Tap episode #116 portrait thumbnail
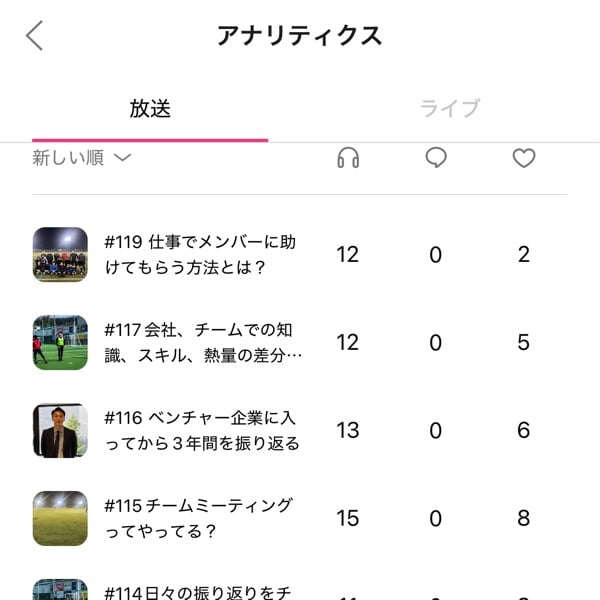 click(60, 430)
